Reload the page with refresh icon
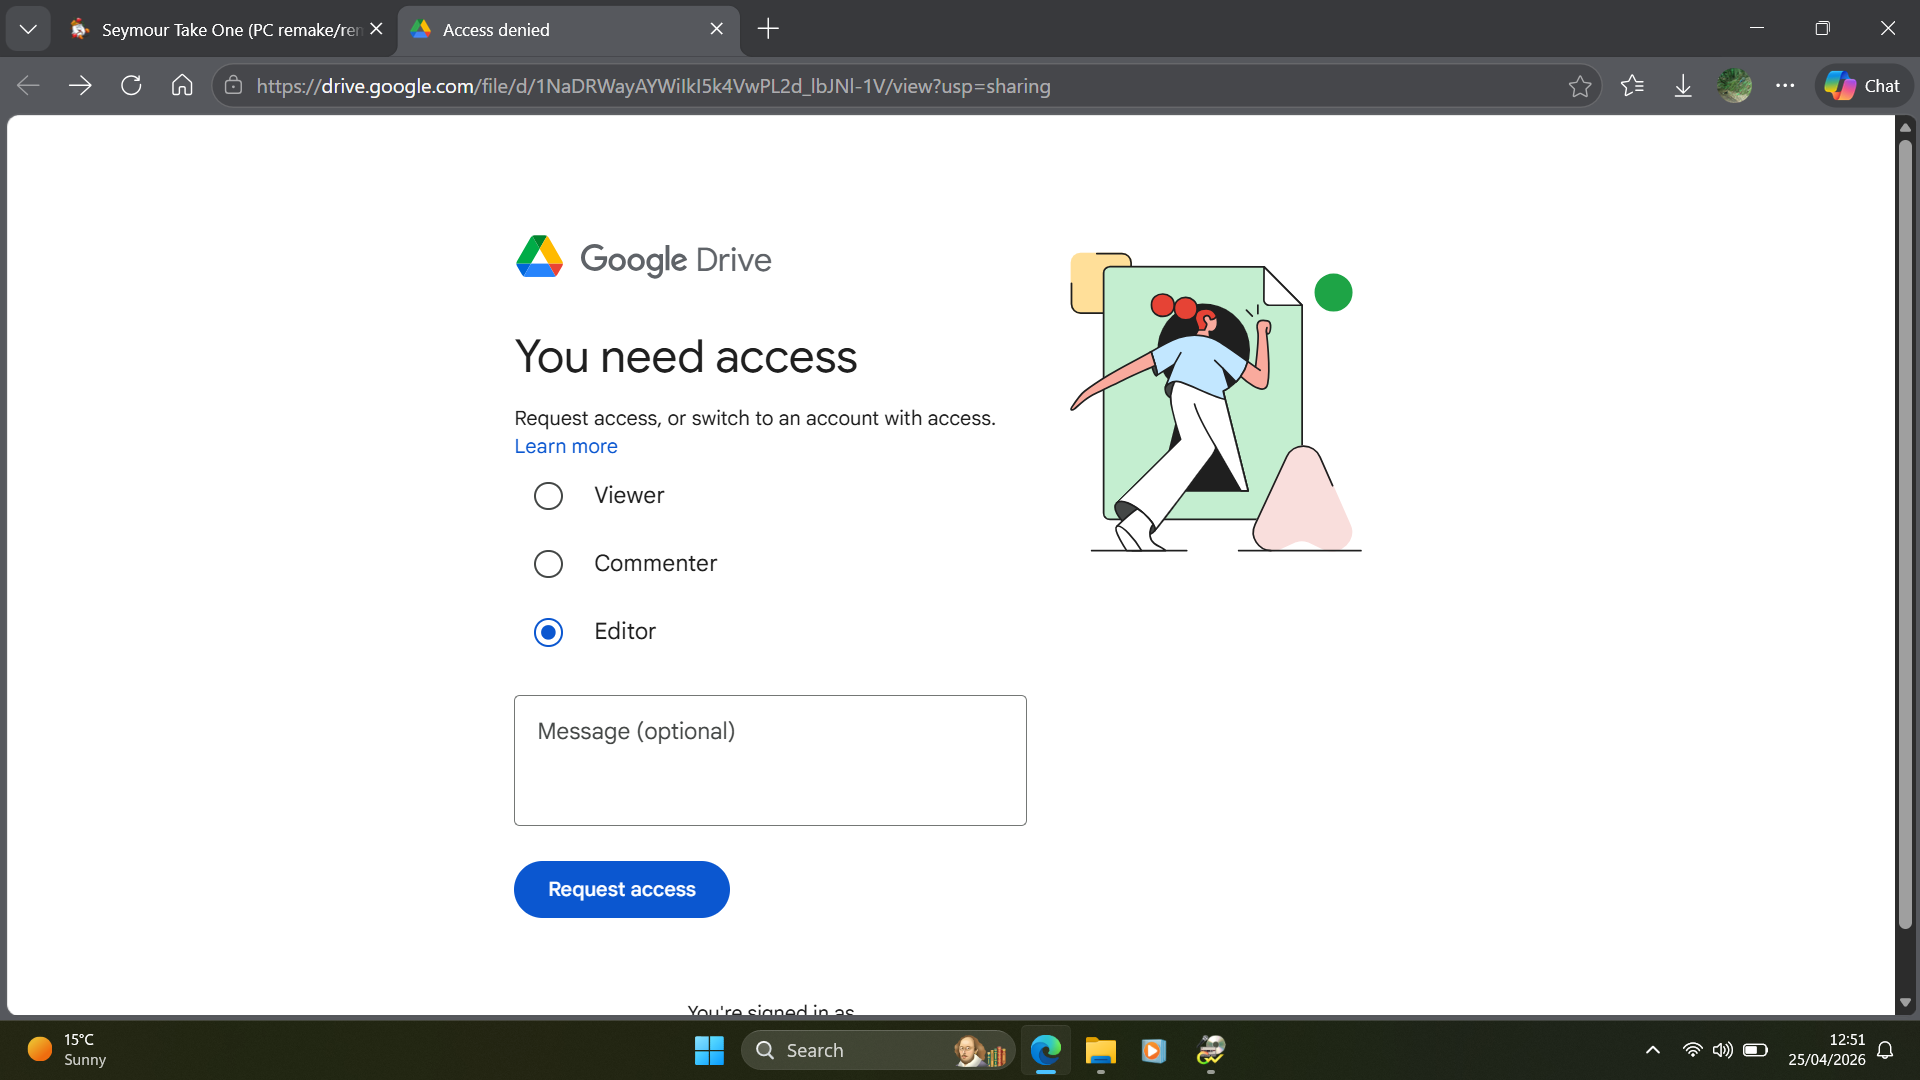The height and width of the screenshot is (1080, 1920). 131,86
